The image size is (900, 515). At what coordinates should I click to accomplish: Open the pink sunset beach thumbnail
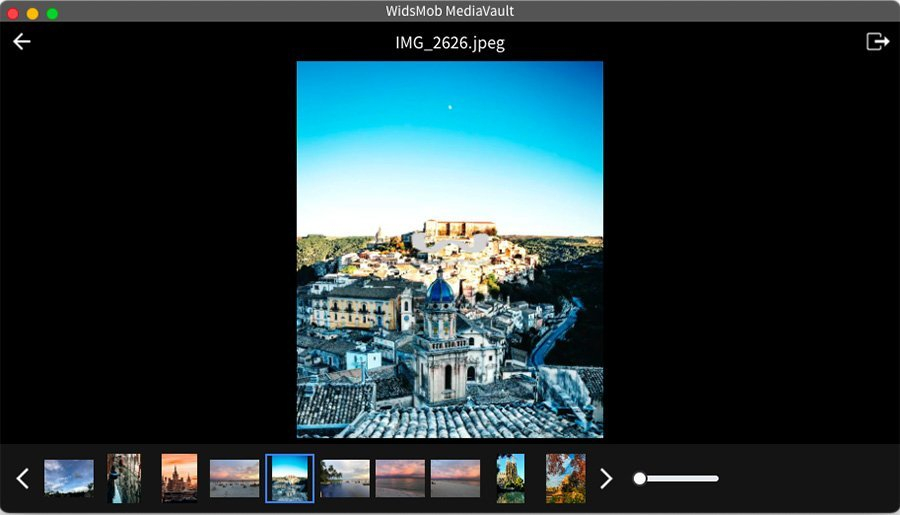click(x=234, y=478)
